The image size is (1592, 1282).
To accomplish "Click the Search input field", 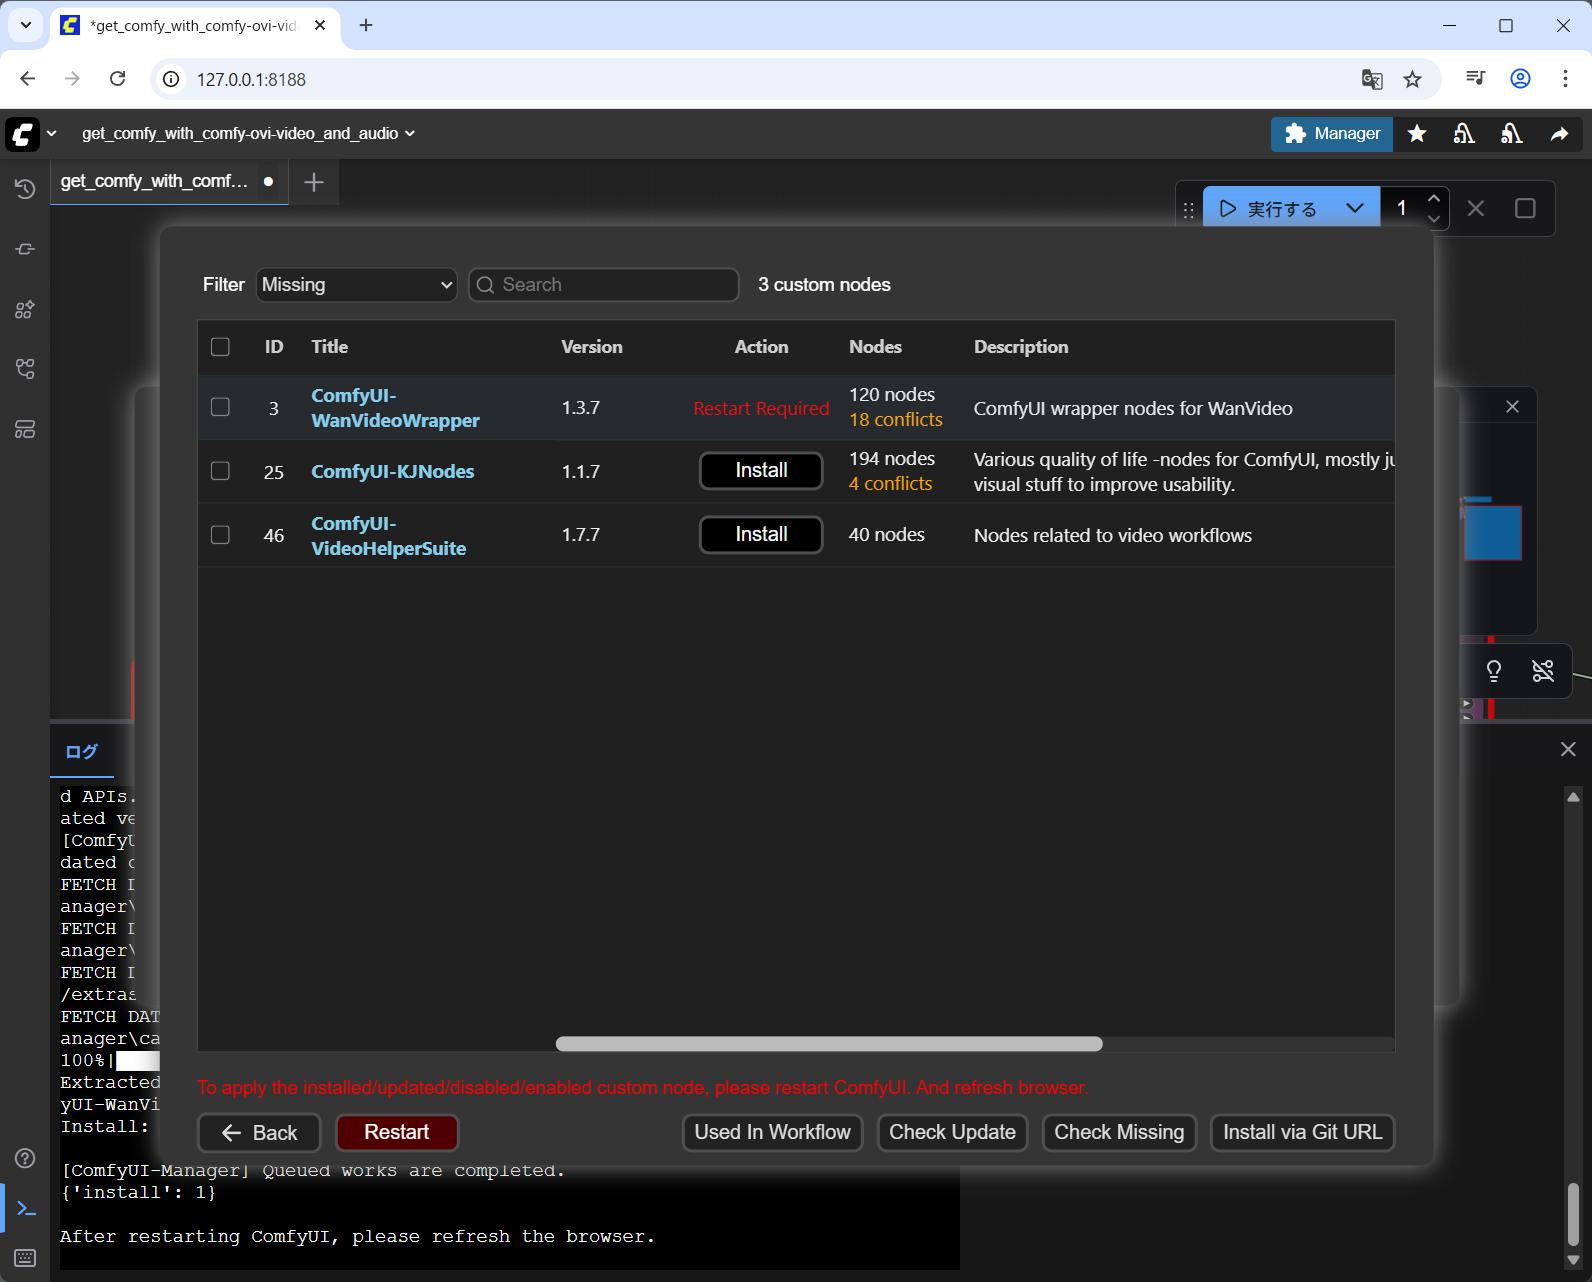I will 614,285.
